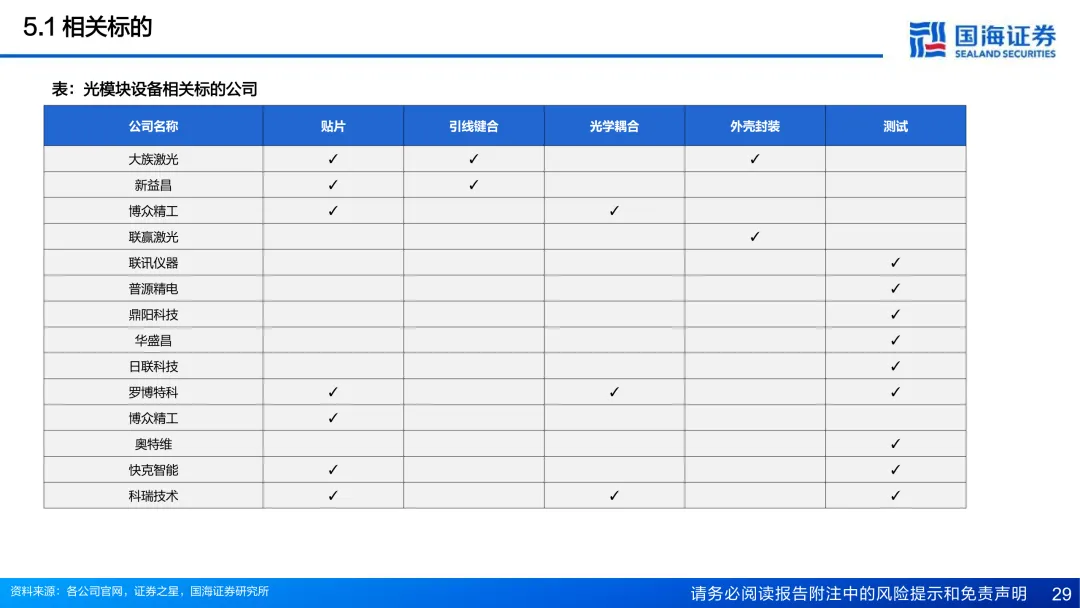Select the footer disclaimer 请务必阅读报告附注中的风险提示和免责声明

pyautogui.click(x=858, y=594)
